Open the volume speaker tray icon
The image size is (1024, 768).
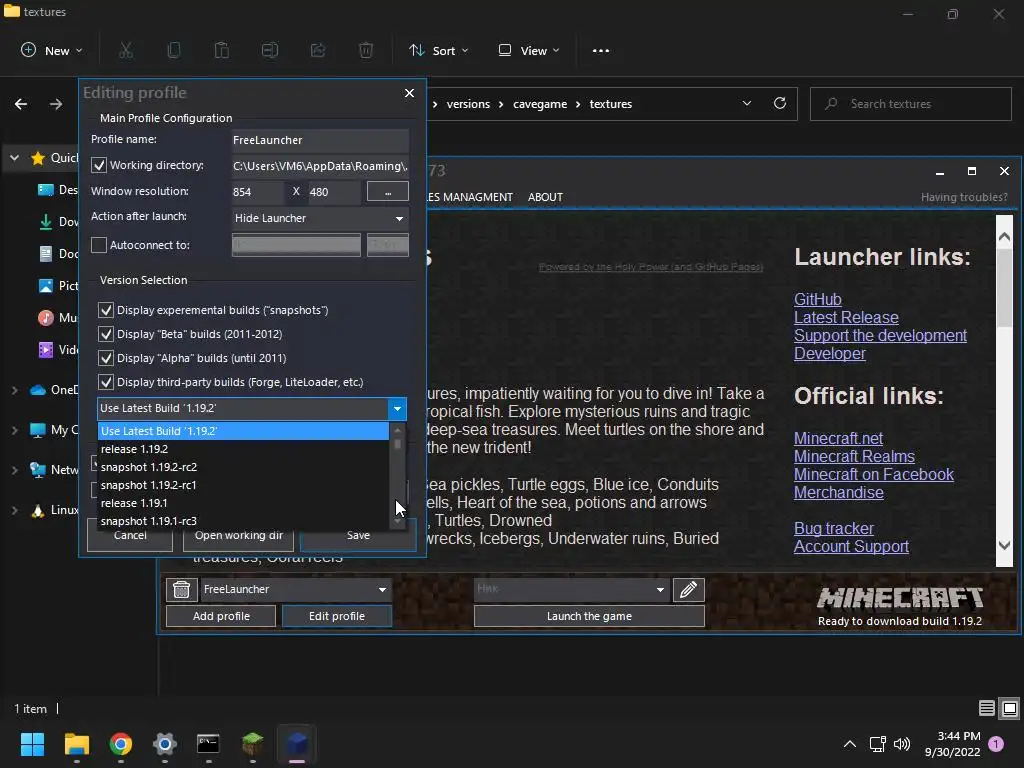click(x=902, y=744)
